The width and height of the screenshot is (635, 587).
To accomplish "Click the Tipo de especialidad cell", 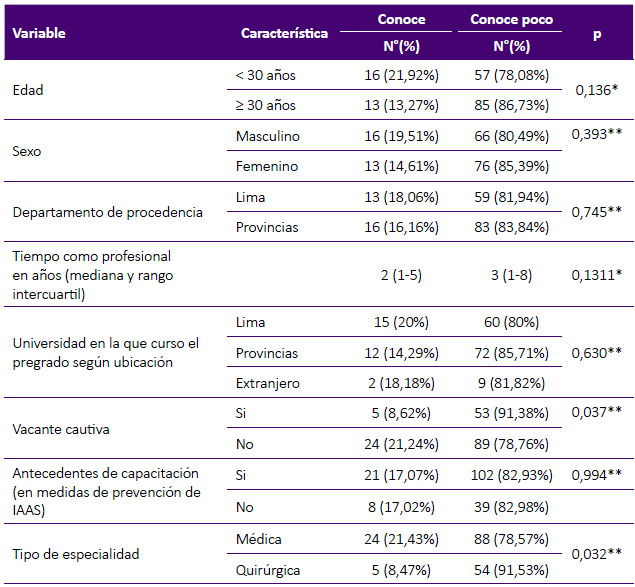I will click(76, 554).
